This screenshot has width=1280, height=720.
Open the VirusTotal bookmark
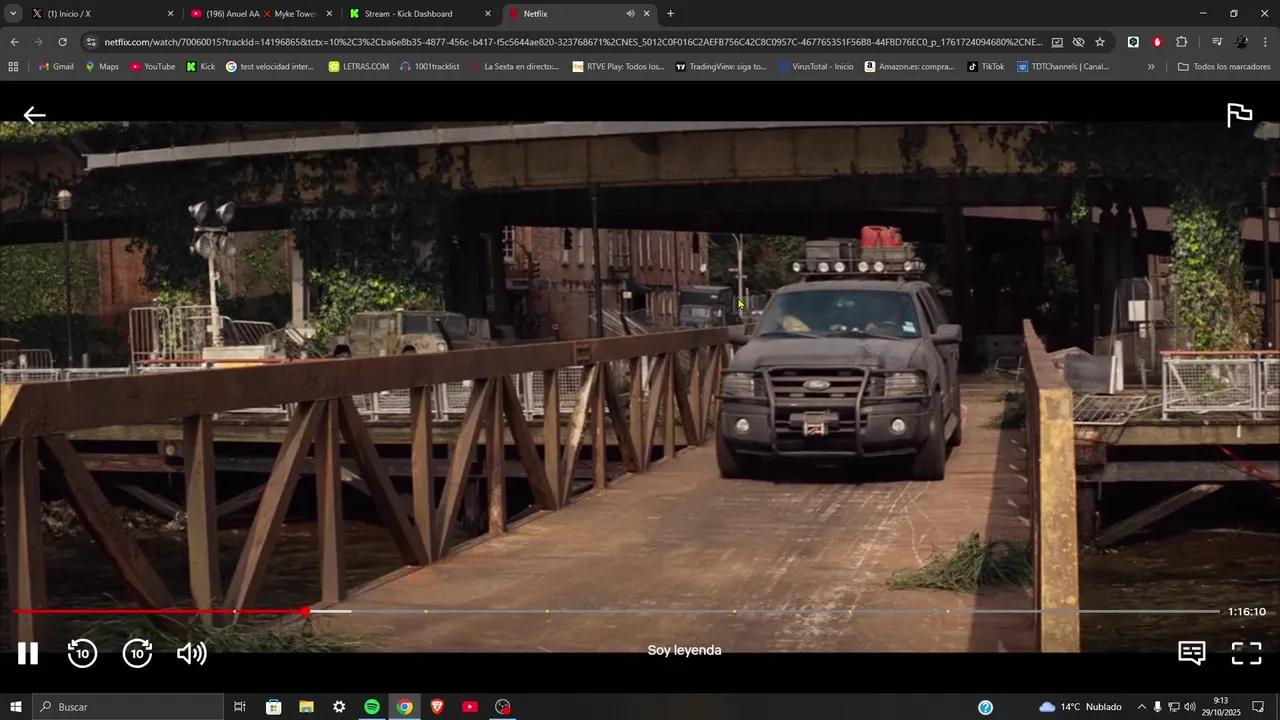click(815, 66)
